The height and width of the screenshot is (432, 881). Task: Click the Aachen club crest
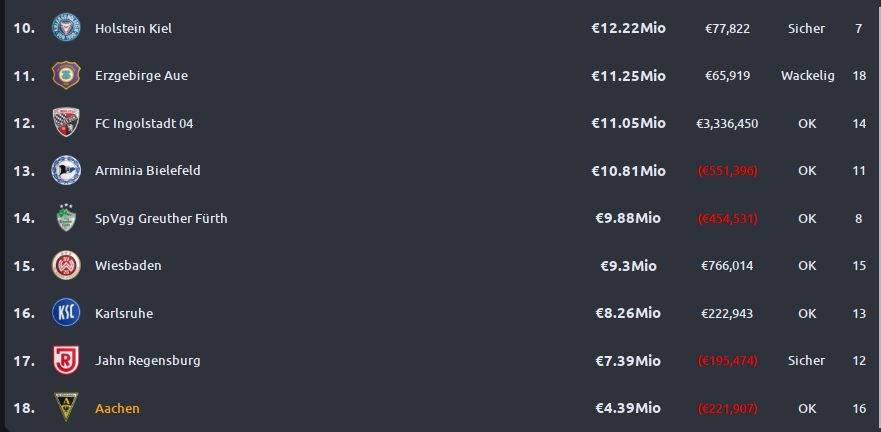(66, 407)
